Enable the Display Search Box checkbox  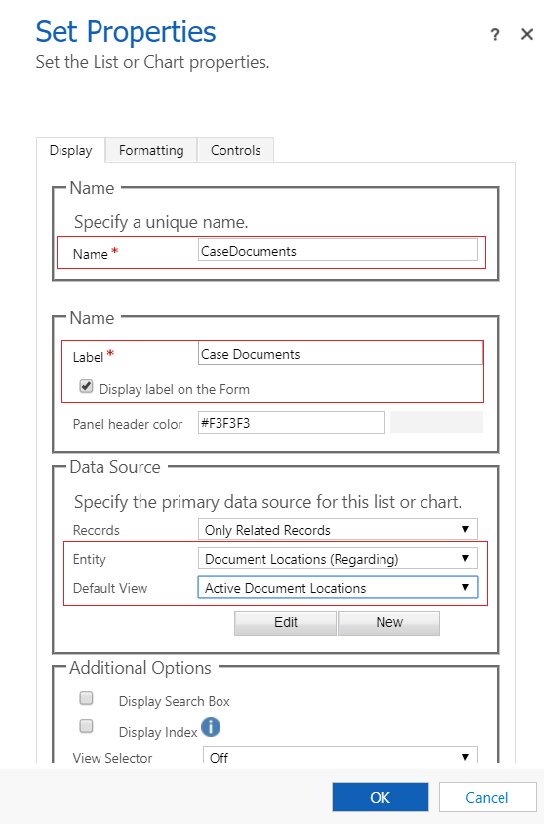pyautogui.click(x=86, y=698)
